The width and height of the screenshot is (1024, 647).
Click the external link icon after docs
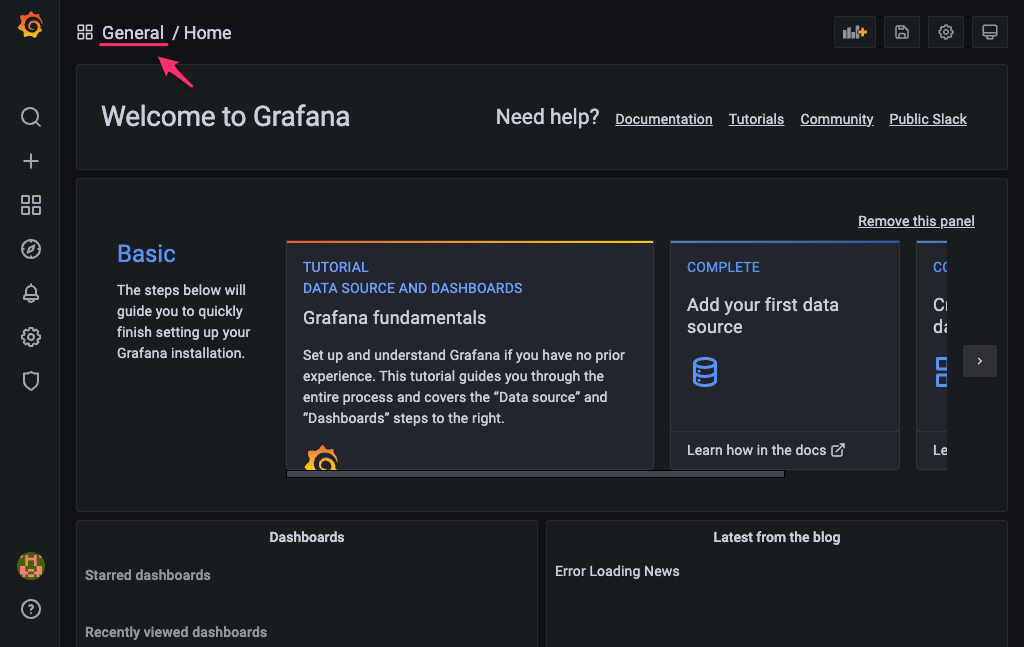click(838, 450)
